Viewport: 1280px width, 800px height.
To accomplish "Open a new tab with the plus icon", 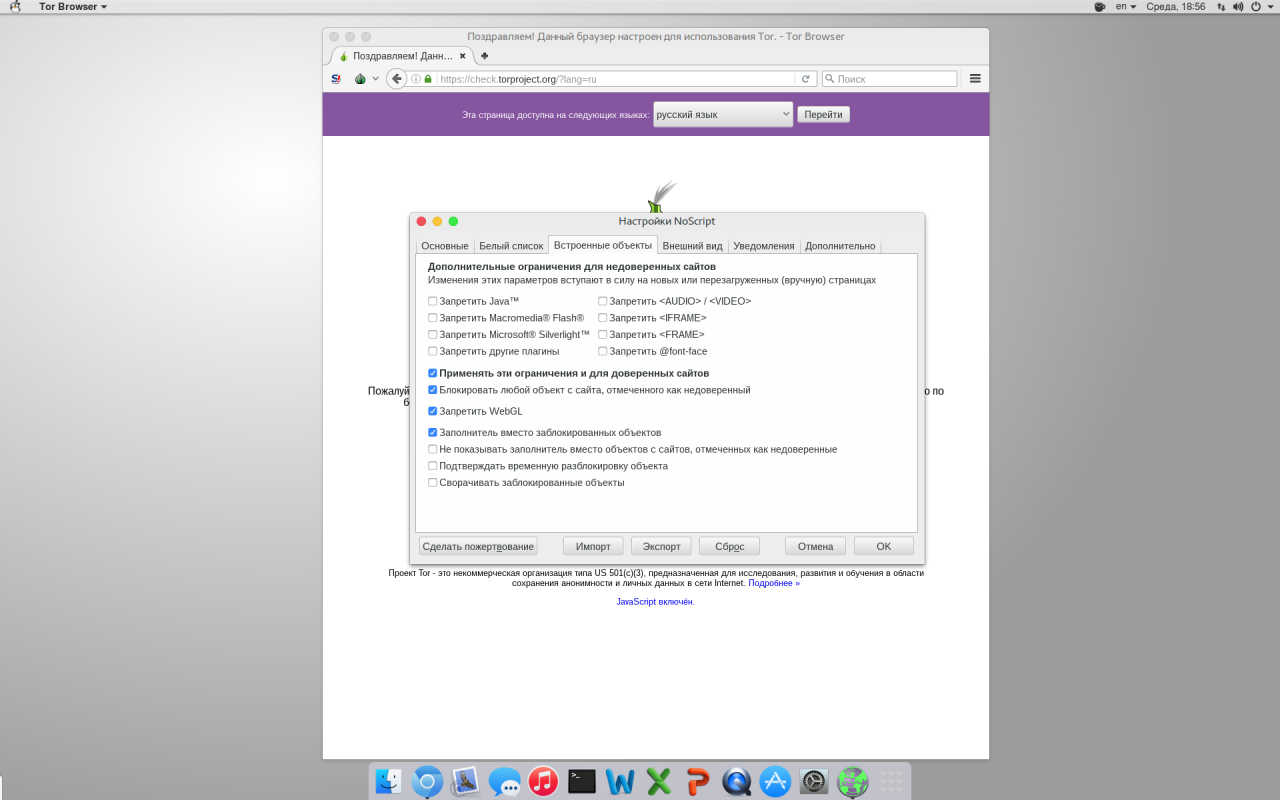I will (x=485, y=56).
